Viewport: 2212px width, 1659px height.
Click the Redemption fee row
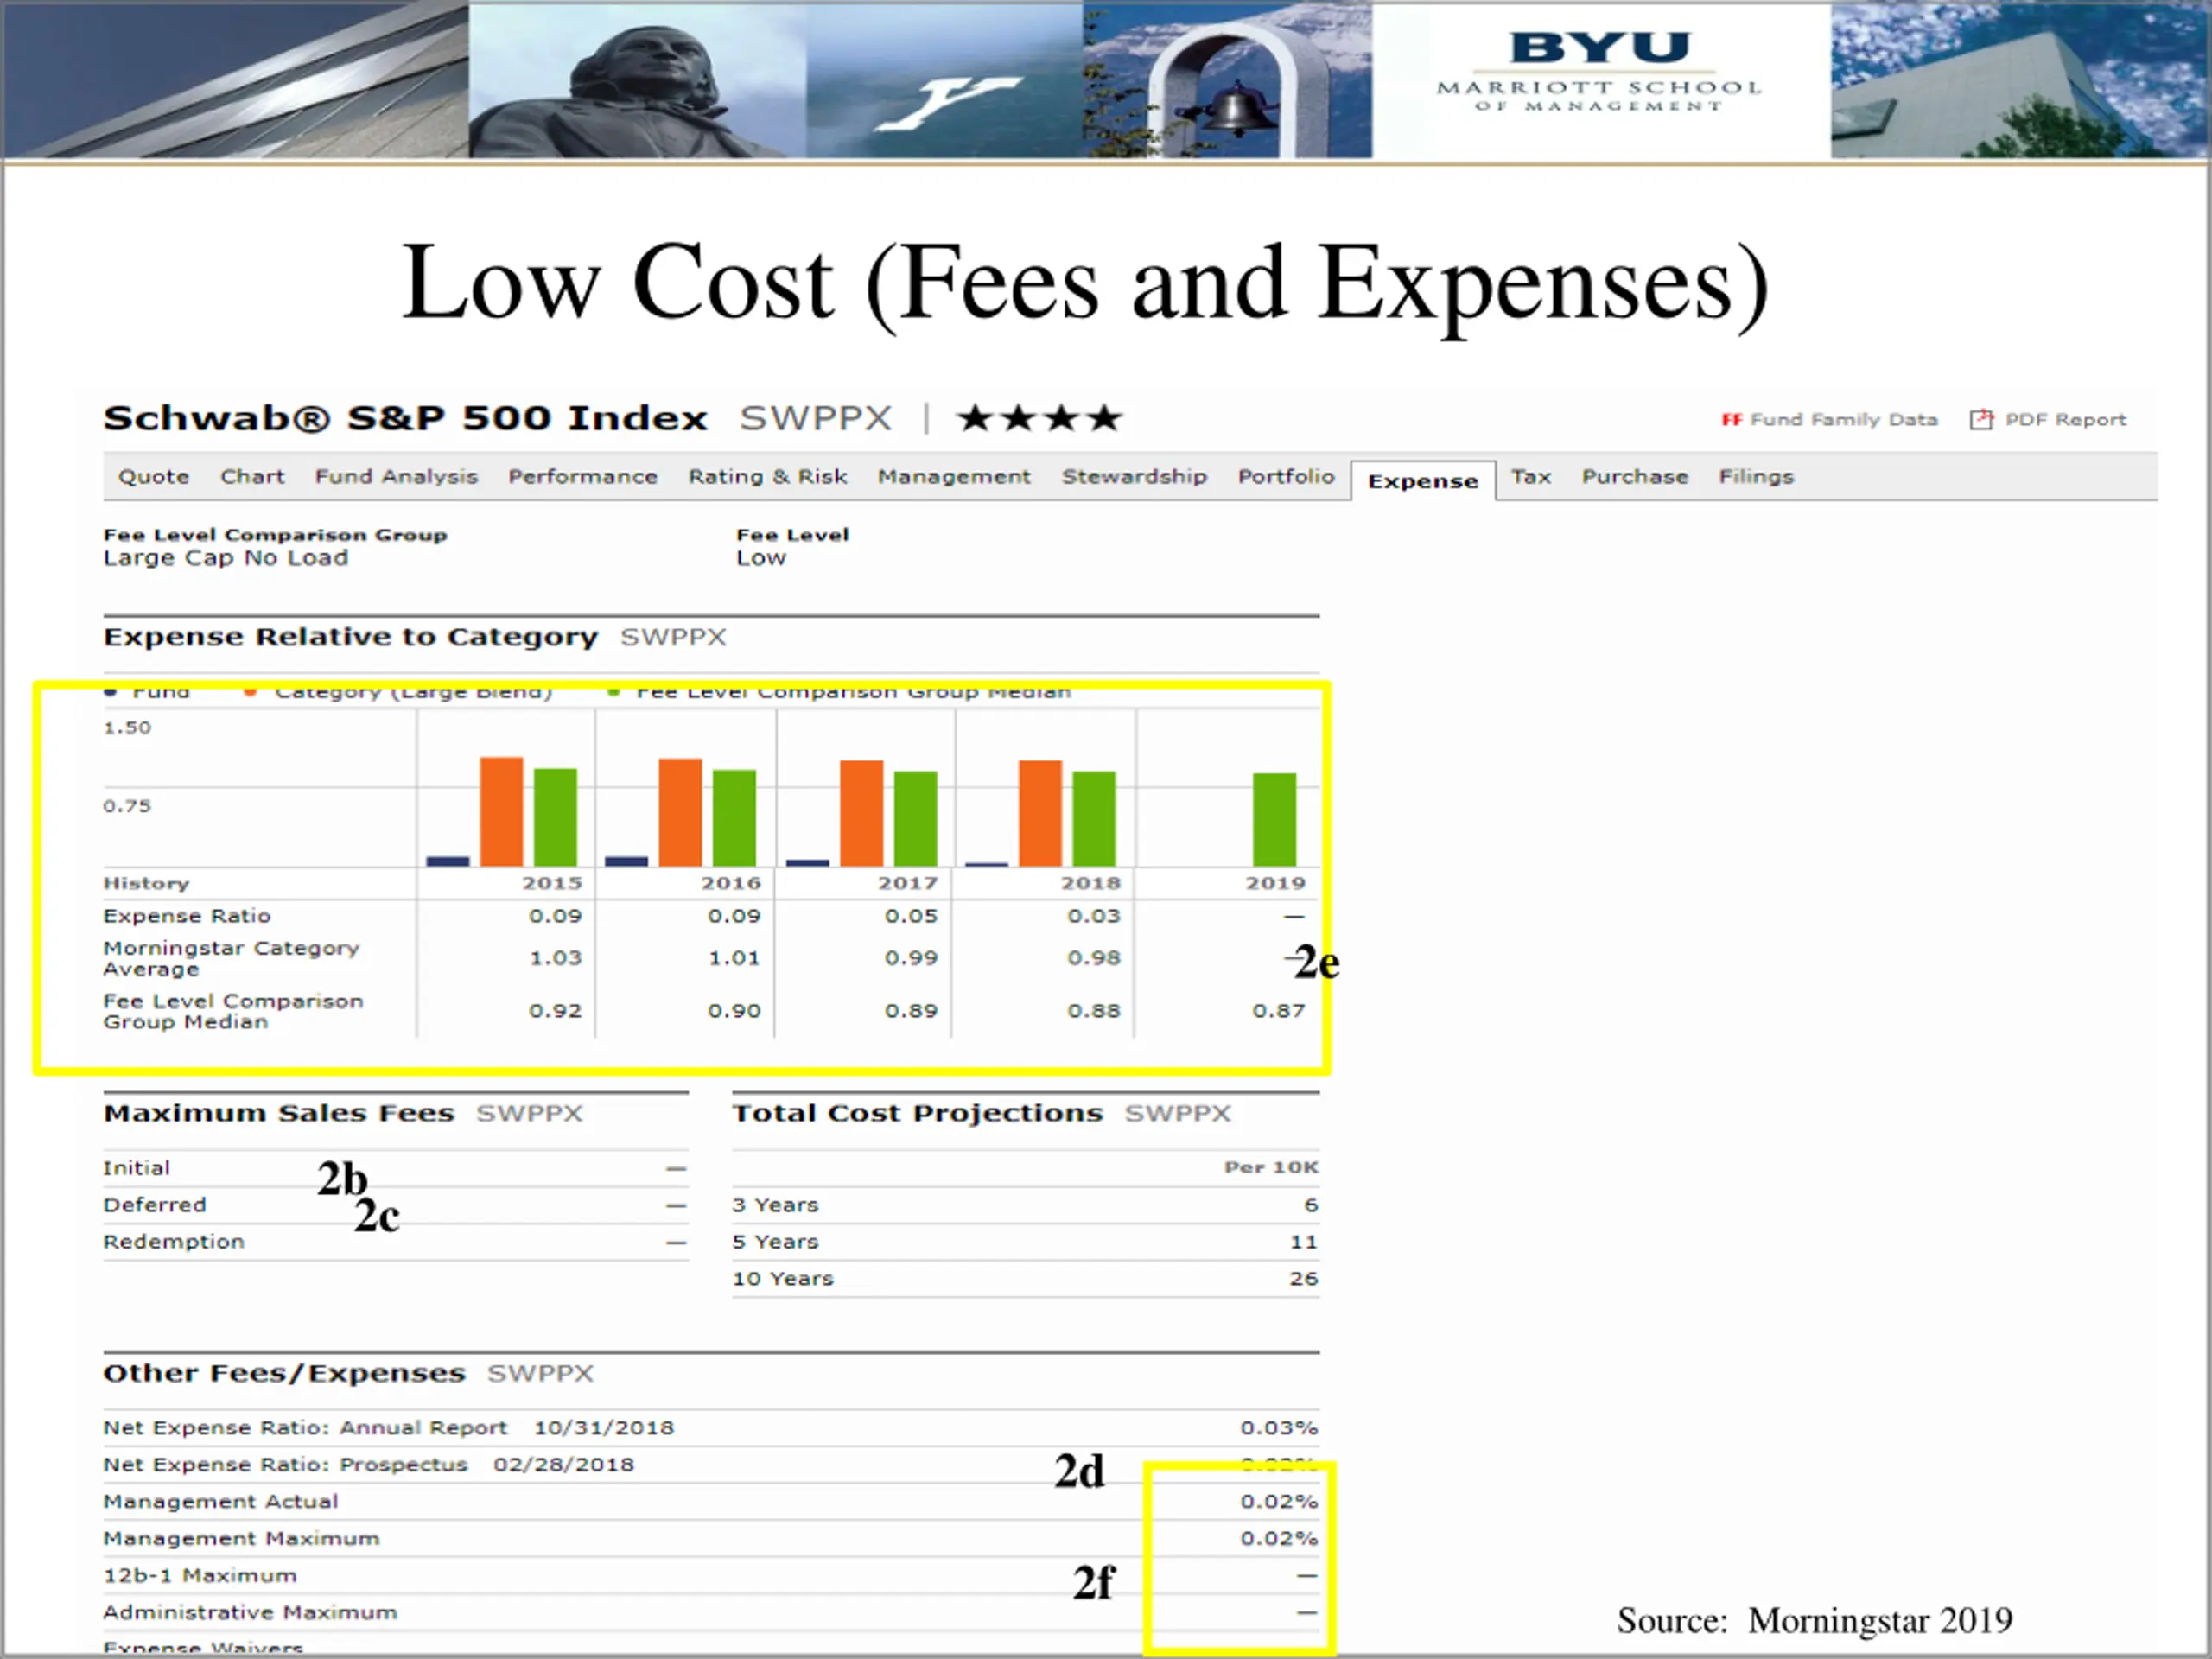pos(396,1242)
